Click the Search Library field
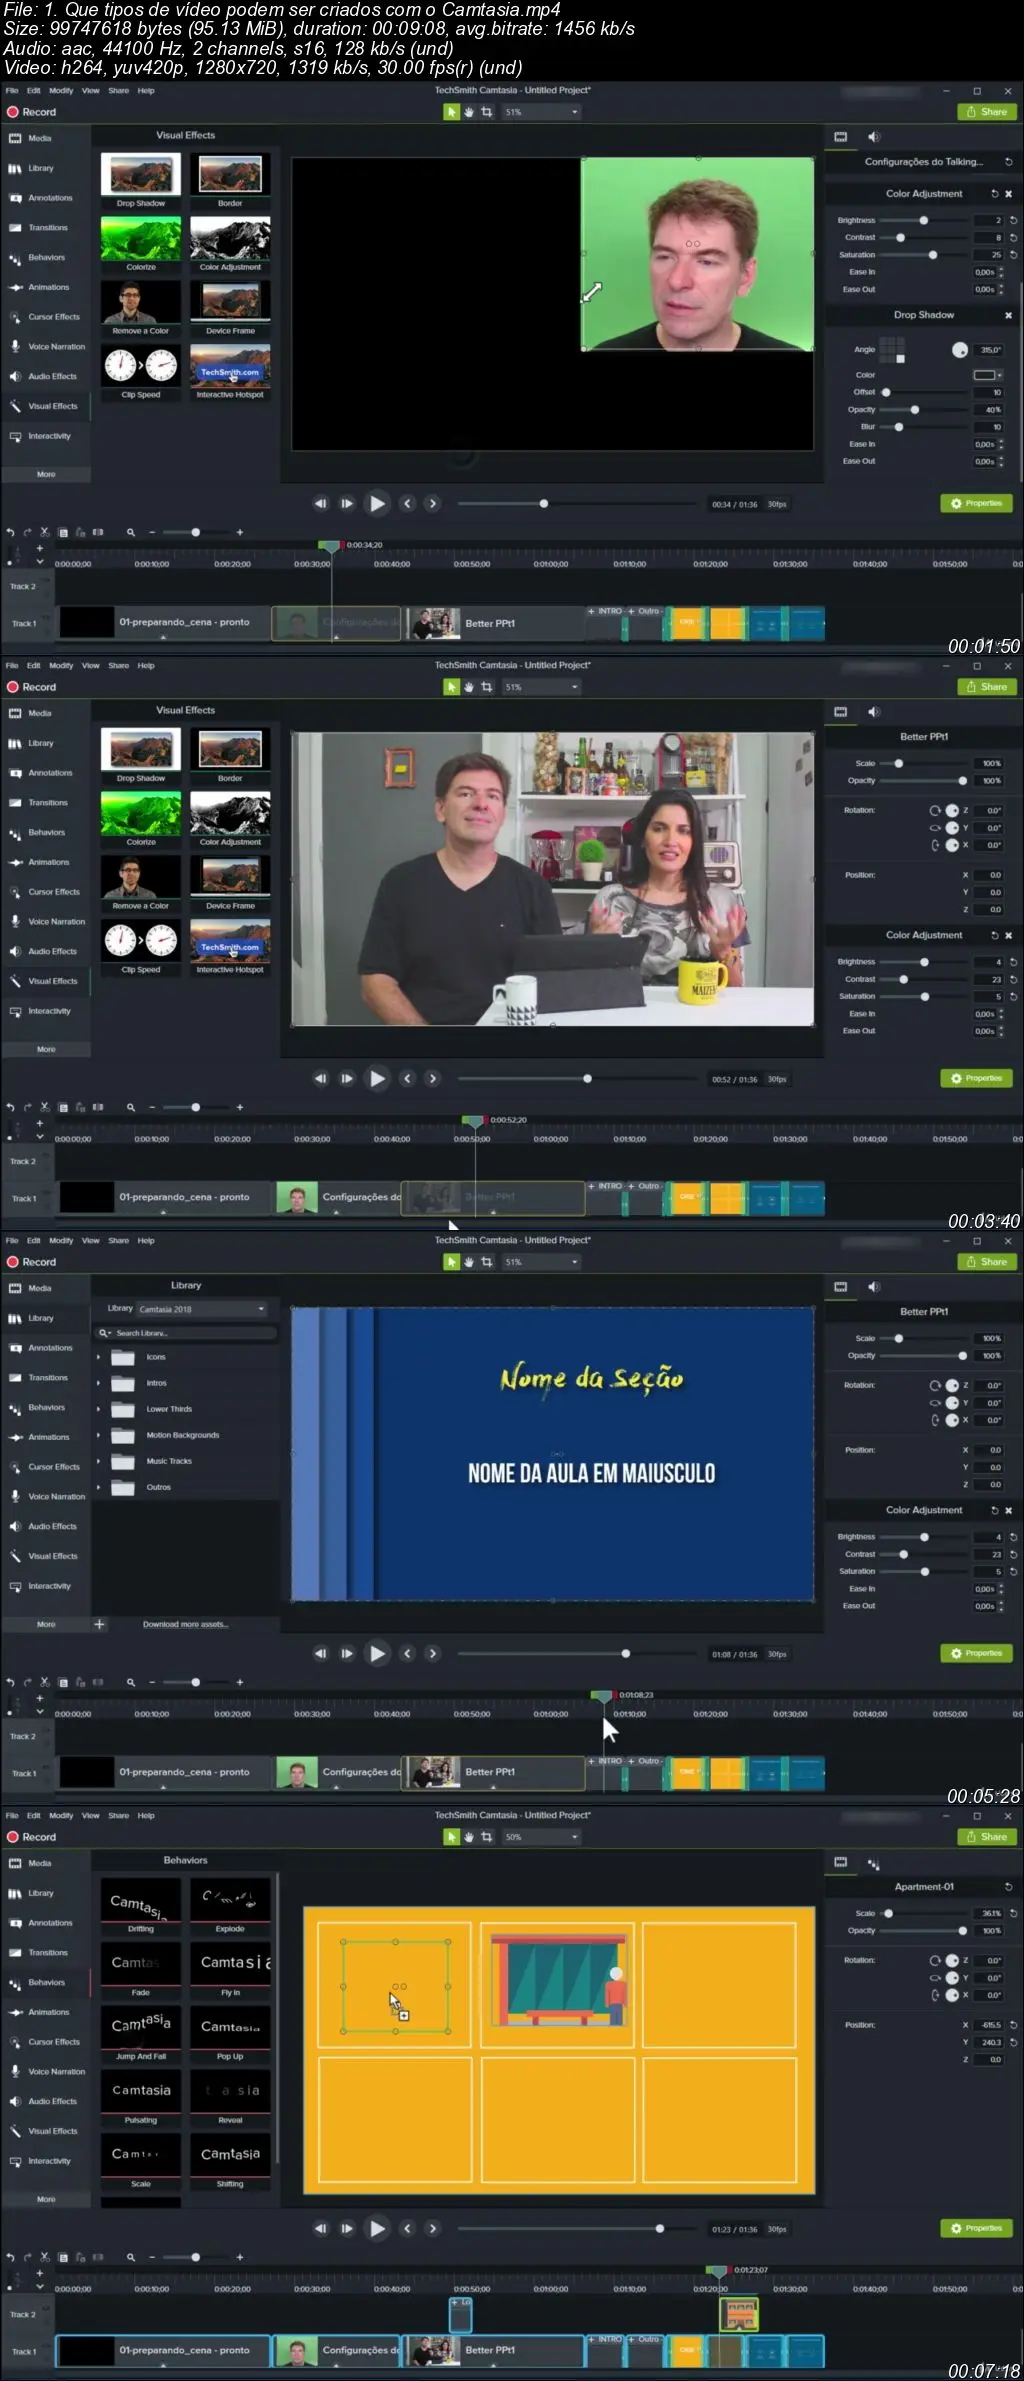The image size is (1024, 2381). point(186,1333)
